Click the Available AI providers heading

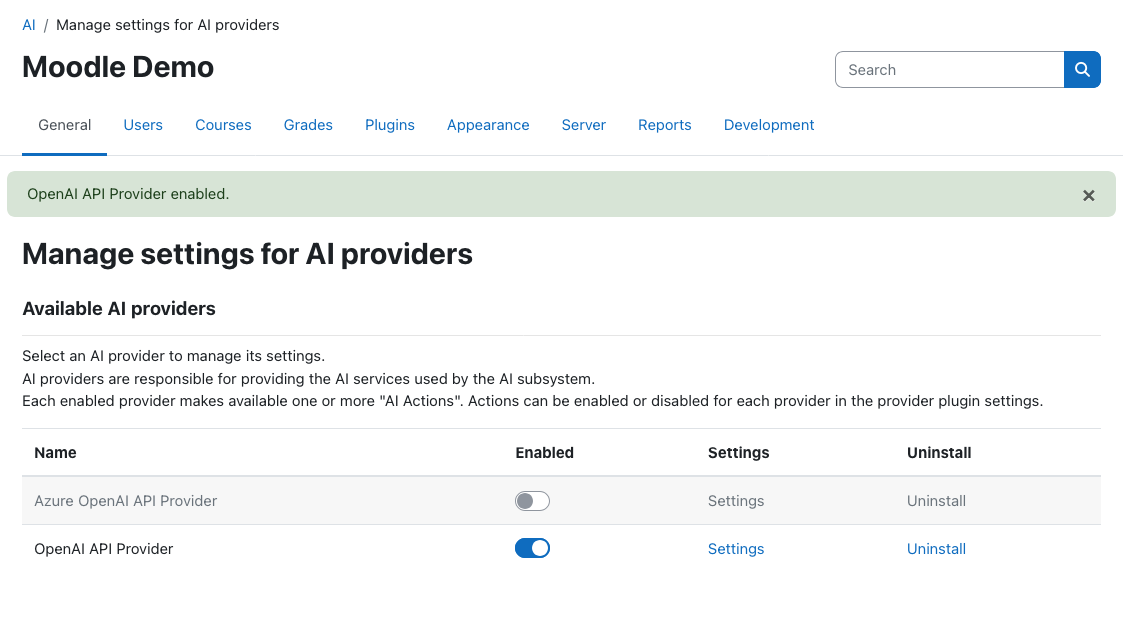[x=119, y=309]
